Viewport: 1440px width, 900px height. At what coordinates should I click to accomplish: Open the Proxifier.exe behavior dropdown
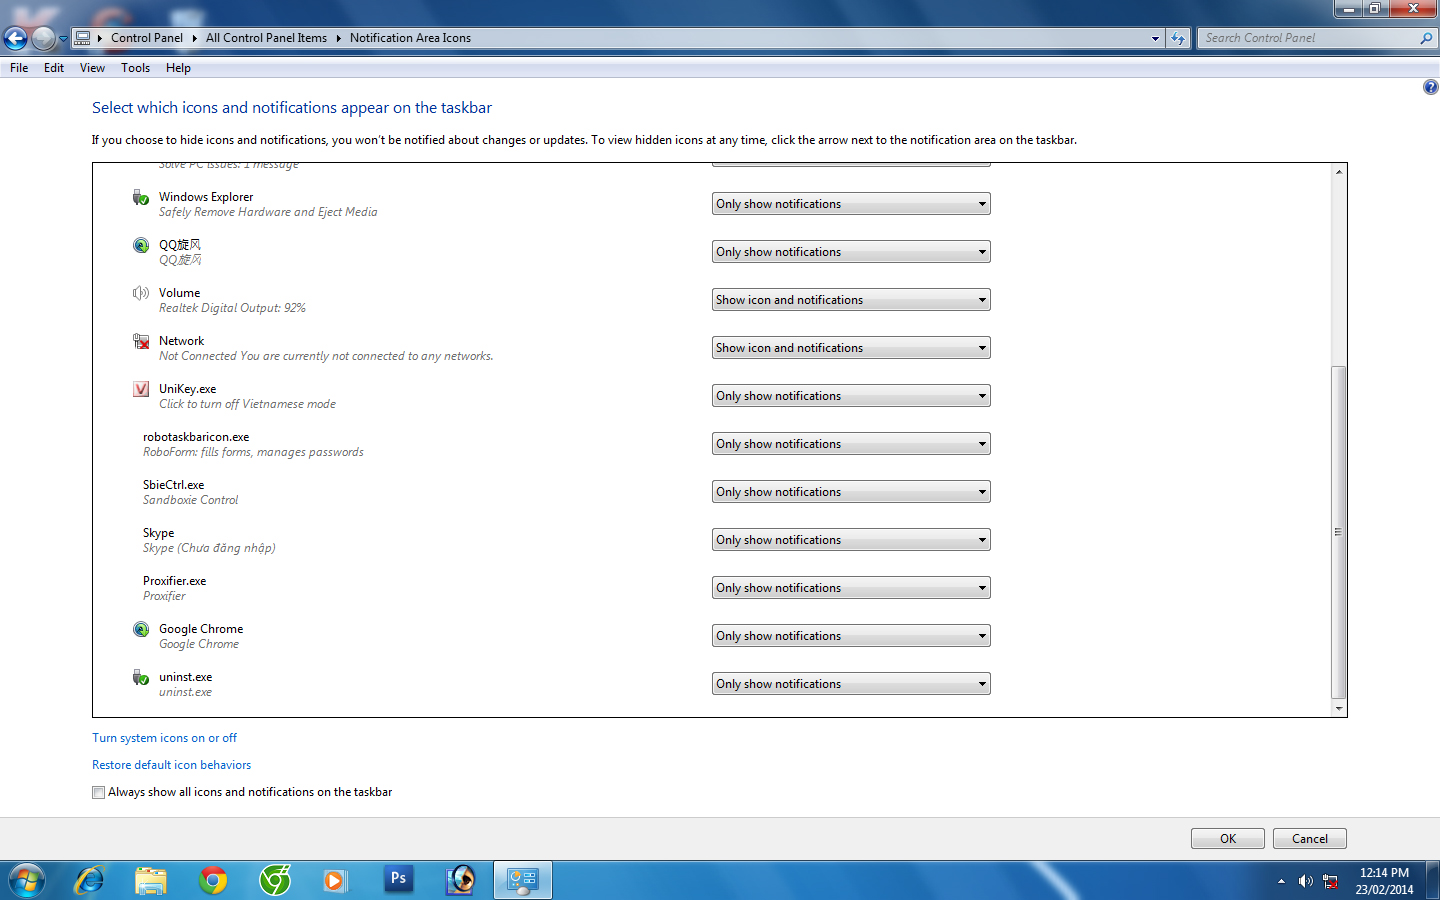(851, 588)
